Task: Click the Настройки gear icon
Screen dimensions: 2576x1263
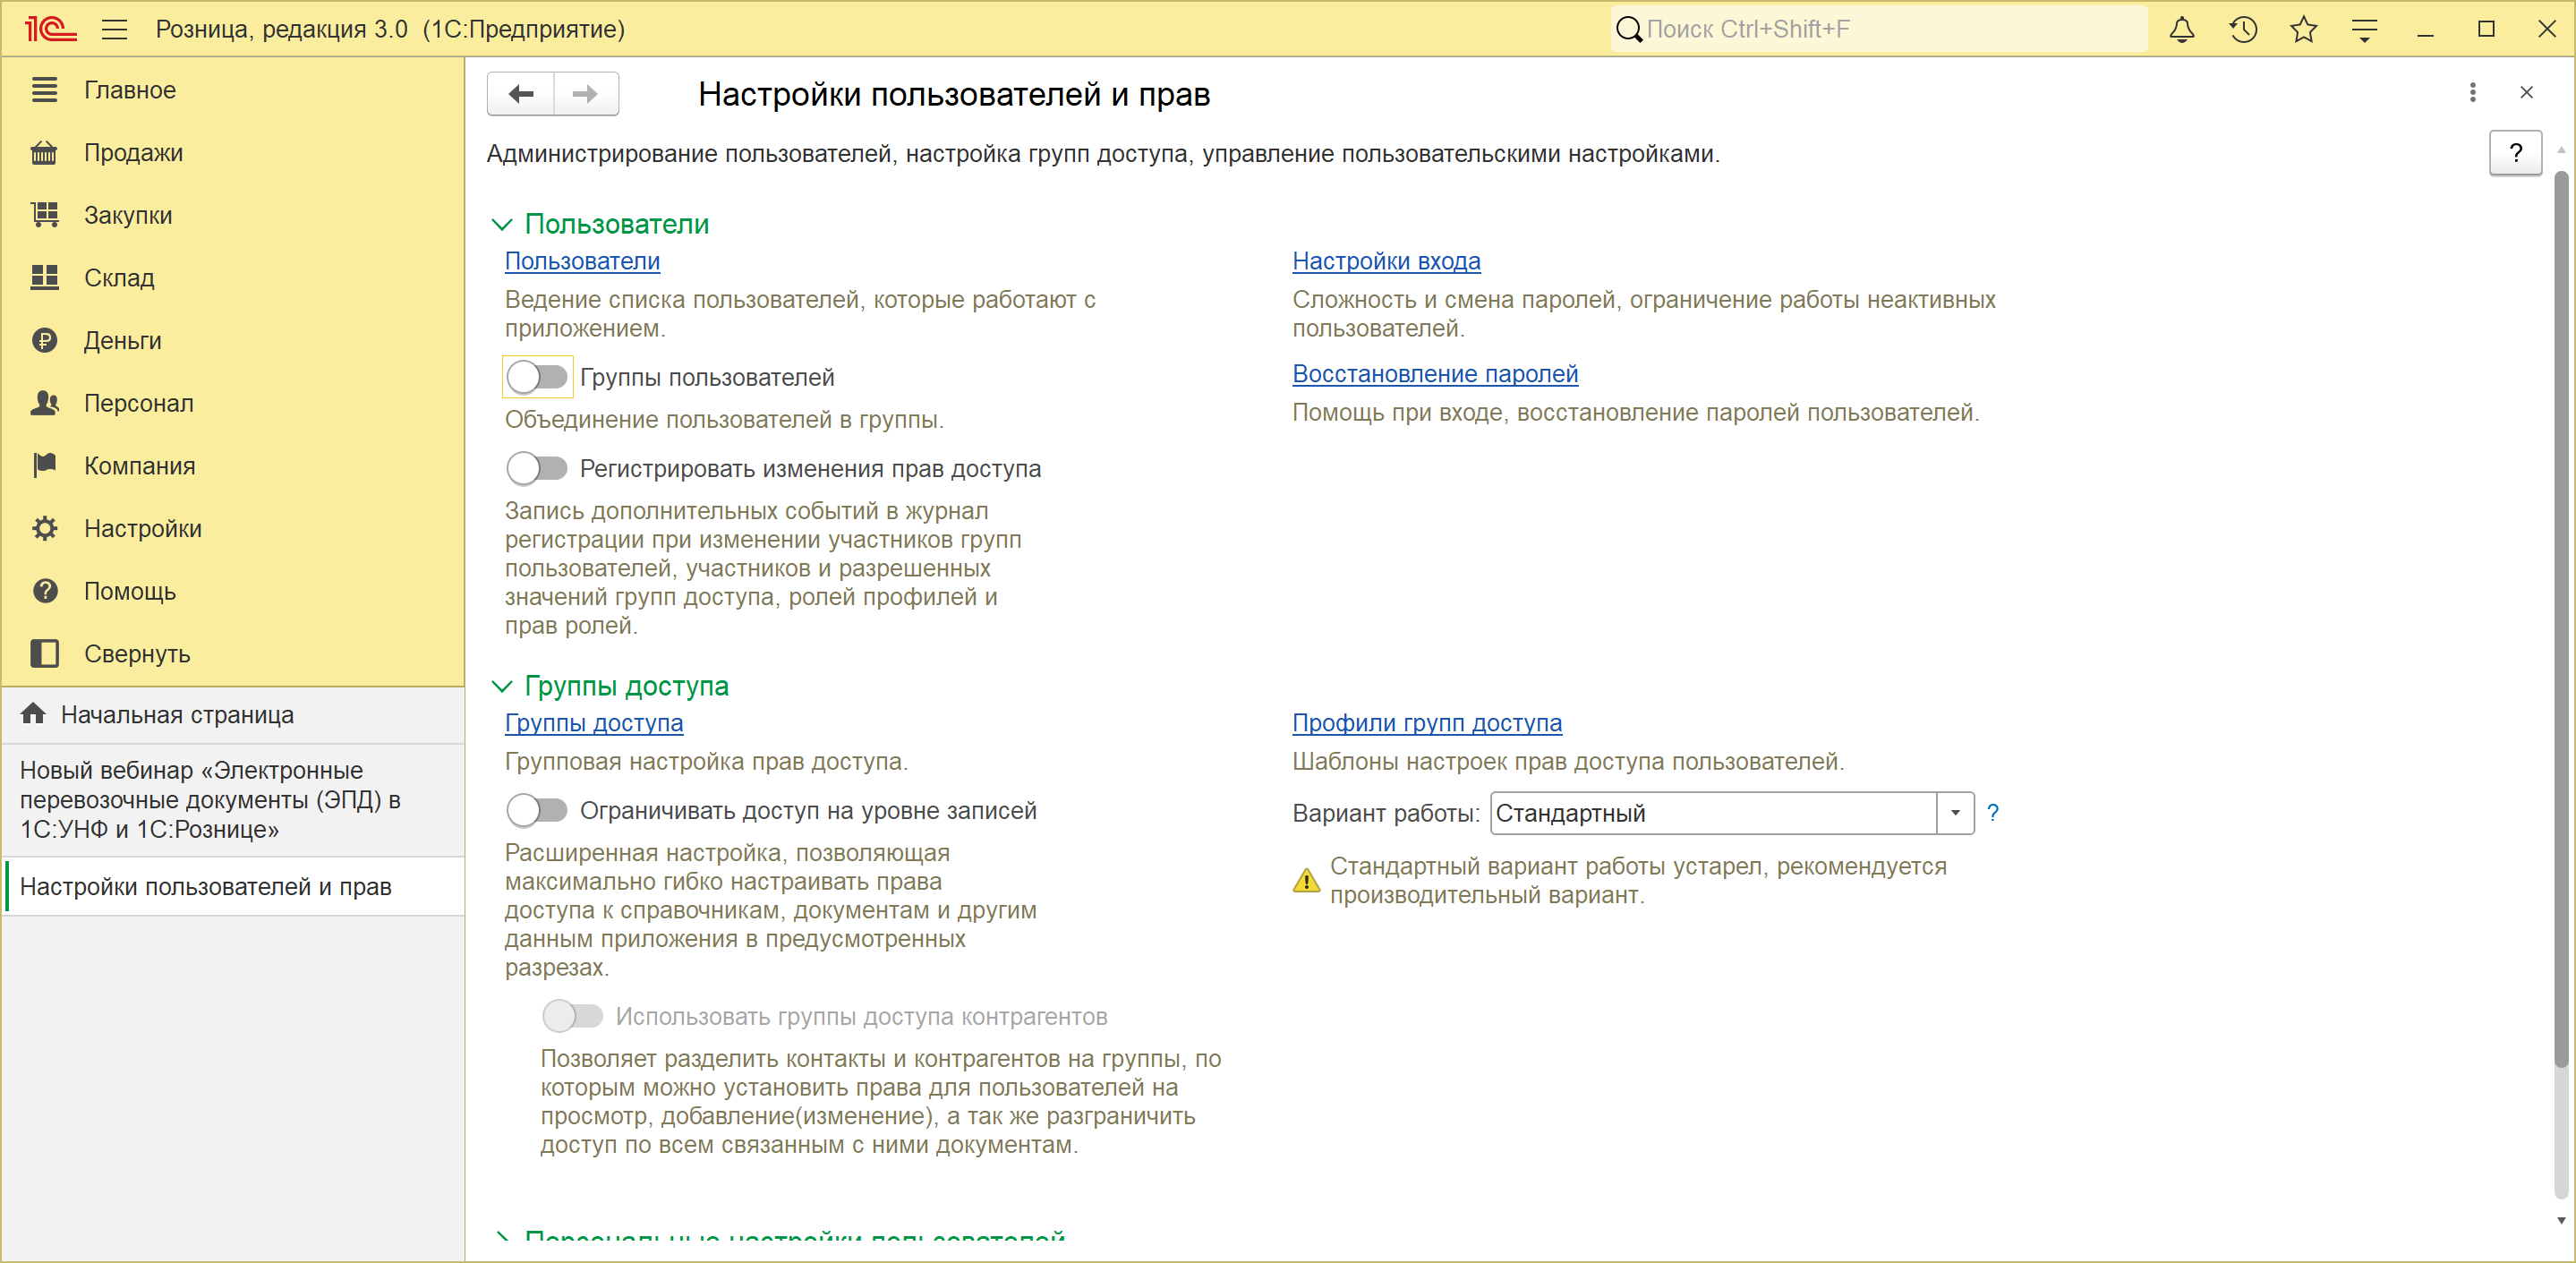Action: pos(45,529)
